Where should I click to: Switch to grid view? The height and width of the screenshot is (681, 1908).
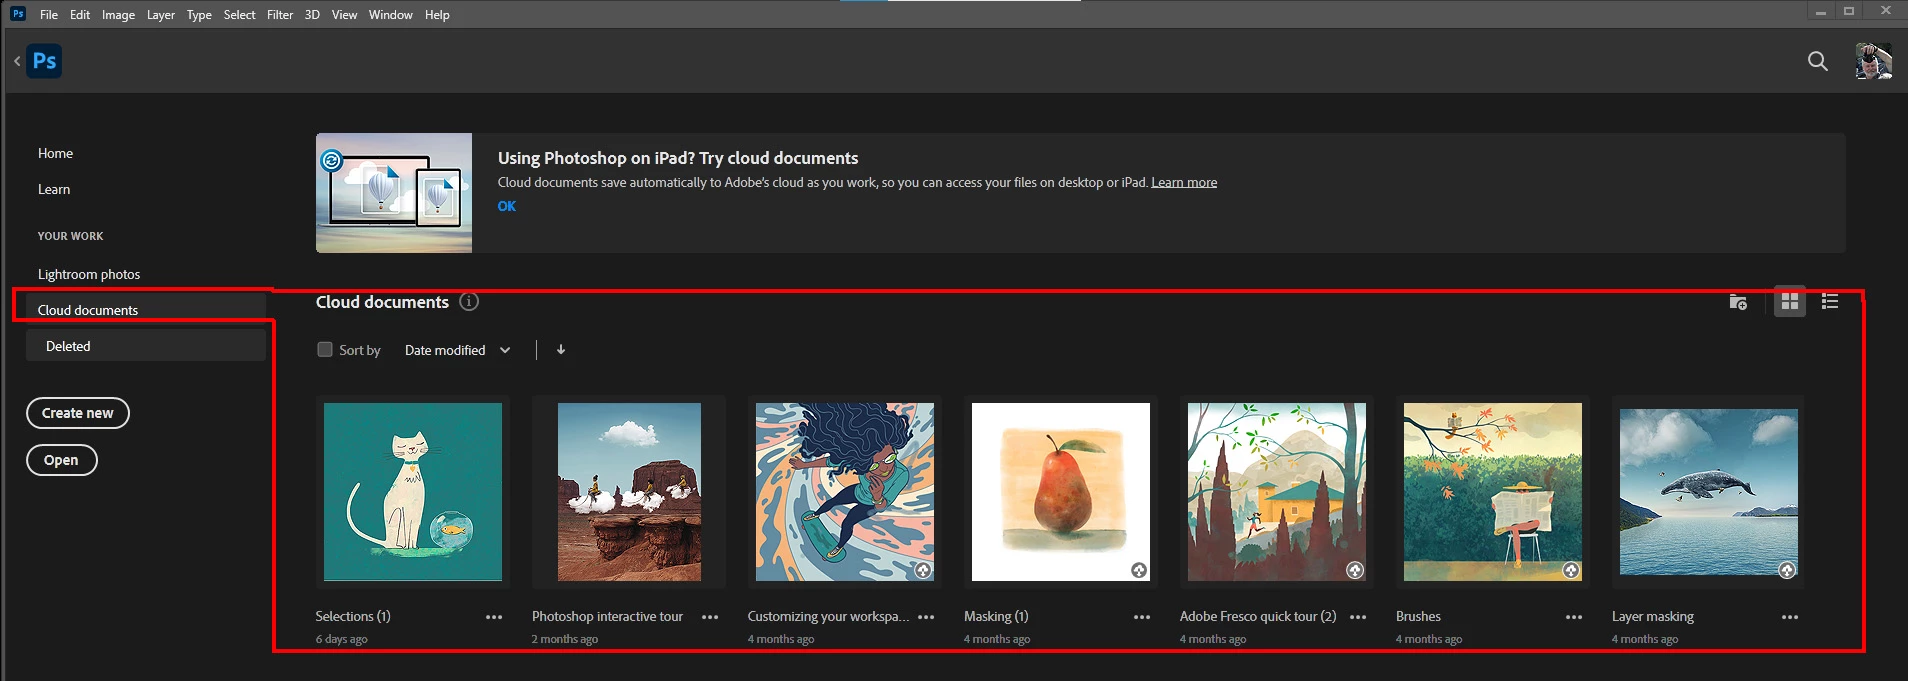point(1790,301)
